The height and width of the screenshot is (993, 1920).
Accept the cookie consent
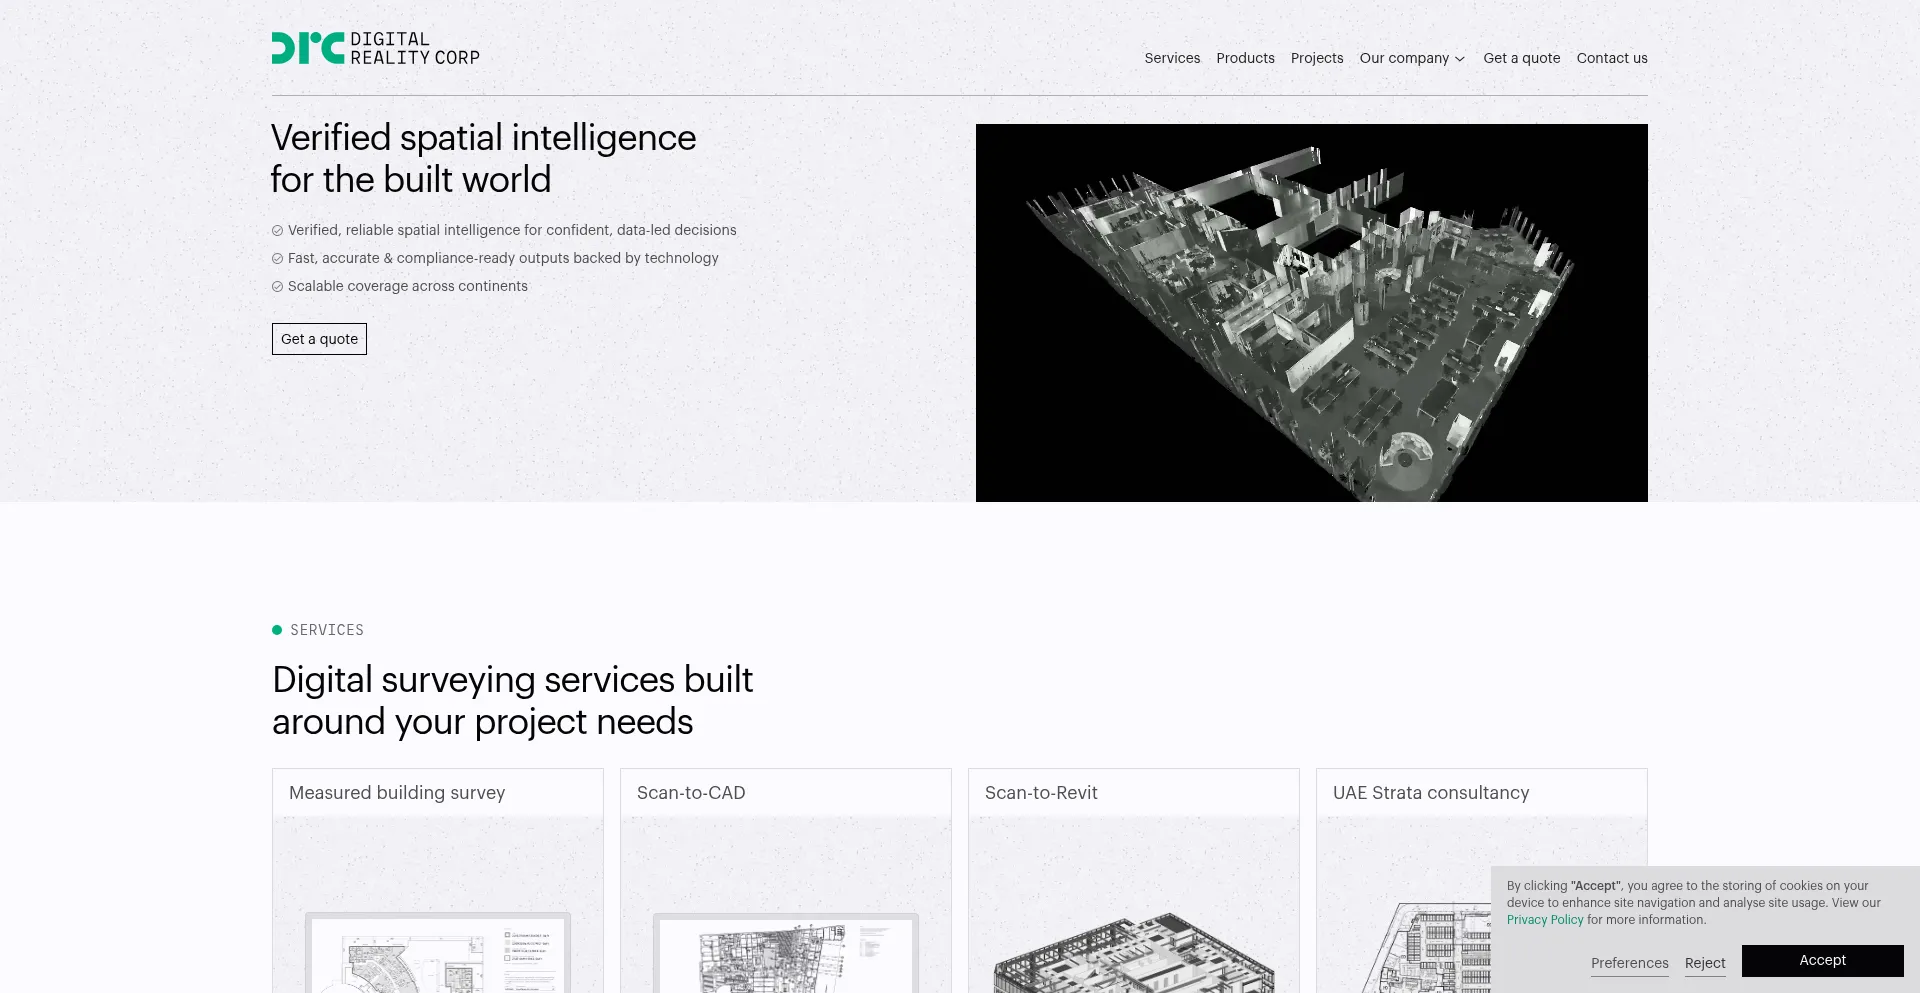pyautogui.click(x=1822, y=960)
